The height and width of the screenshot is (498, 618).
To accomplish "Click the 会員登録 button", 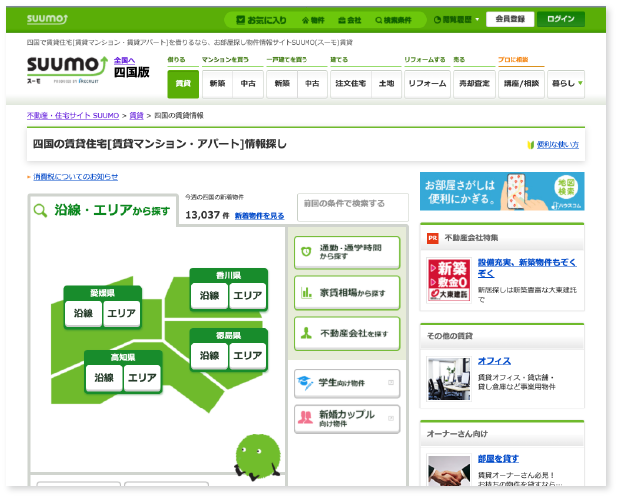I will coord(510,19).
